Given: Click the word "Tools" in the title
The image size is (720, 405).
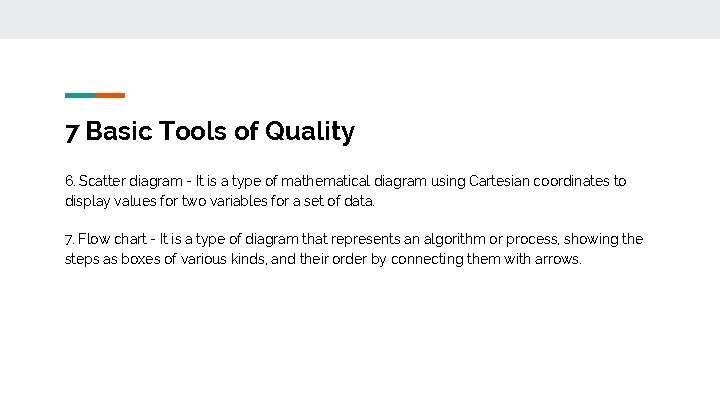Looking at the screenshot, I should click(193, 131).
